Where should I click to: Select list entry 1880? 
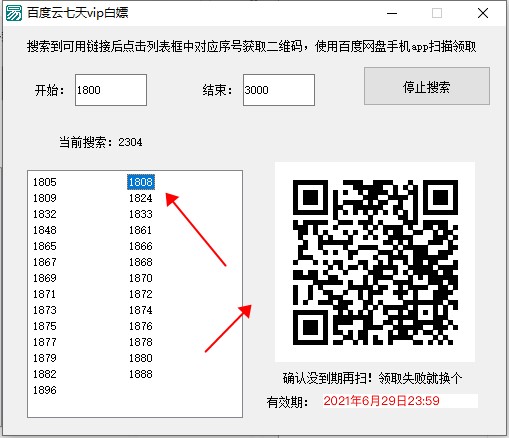pos(141,358)
